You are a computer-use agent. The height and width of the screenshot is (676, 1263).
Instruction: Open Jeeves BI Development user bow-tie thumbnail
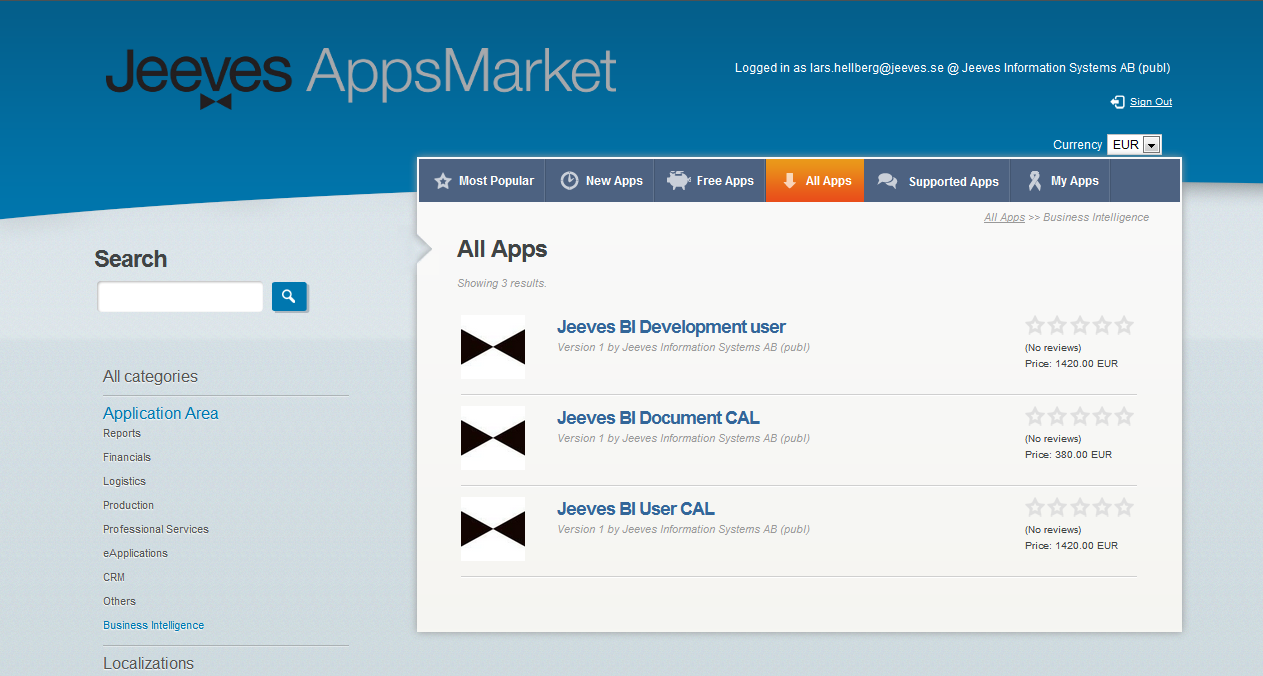tap(493, 347)
